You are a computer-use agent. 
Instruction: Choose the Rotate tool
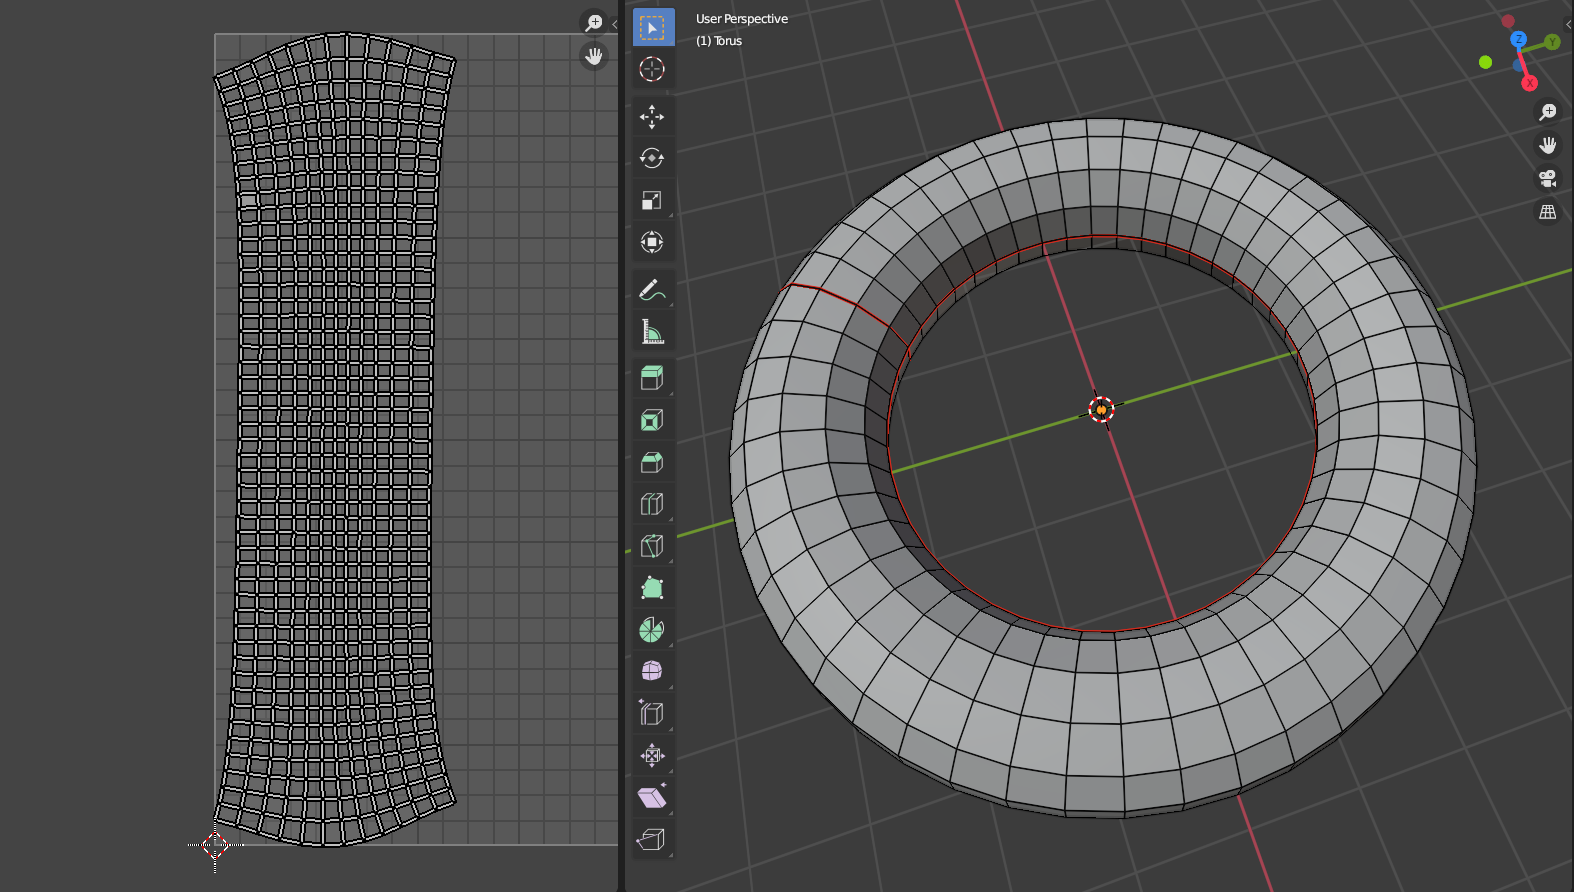[x=653, y=158]
